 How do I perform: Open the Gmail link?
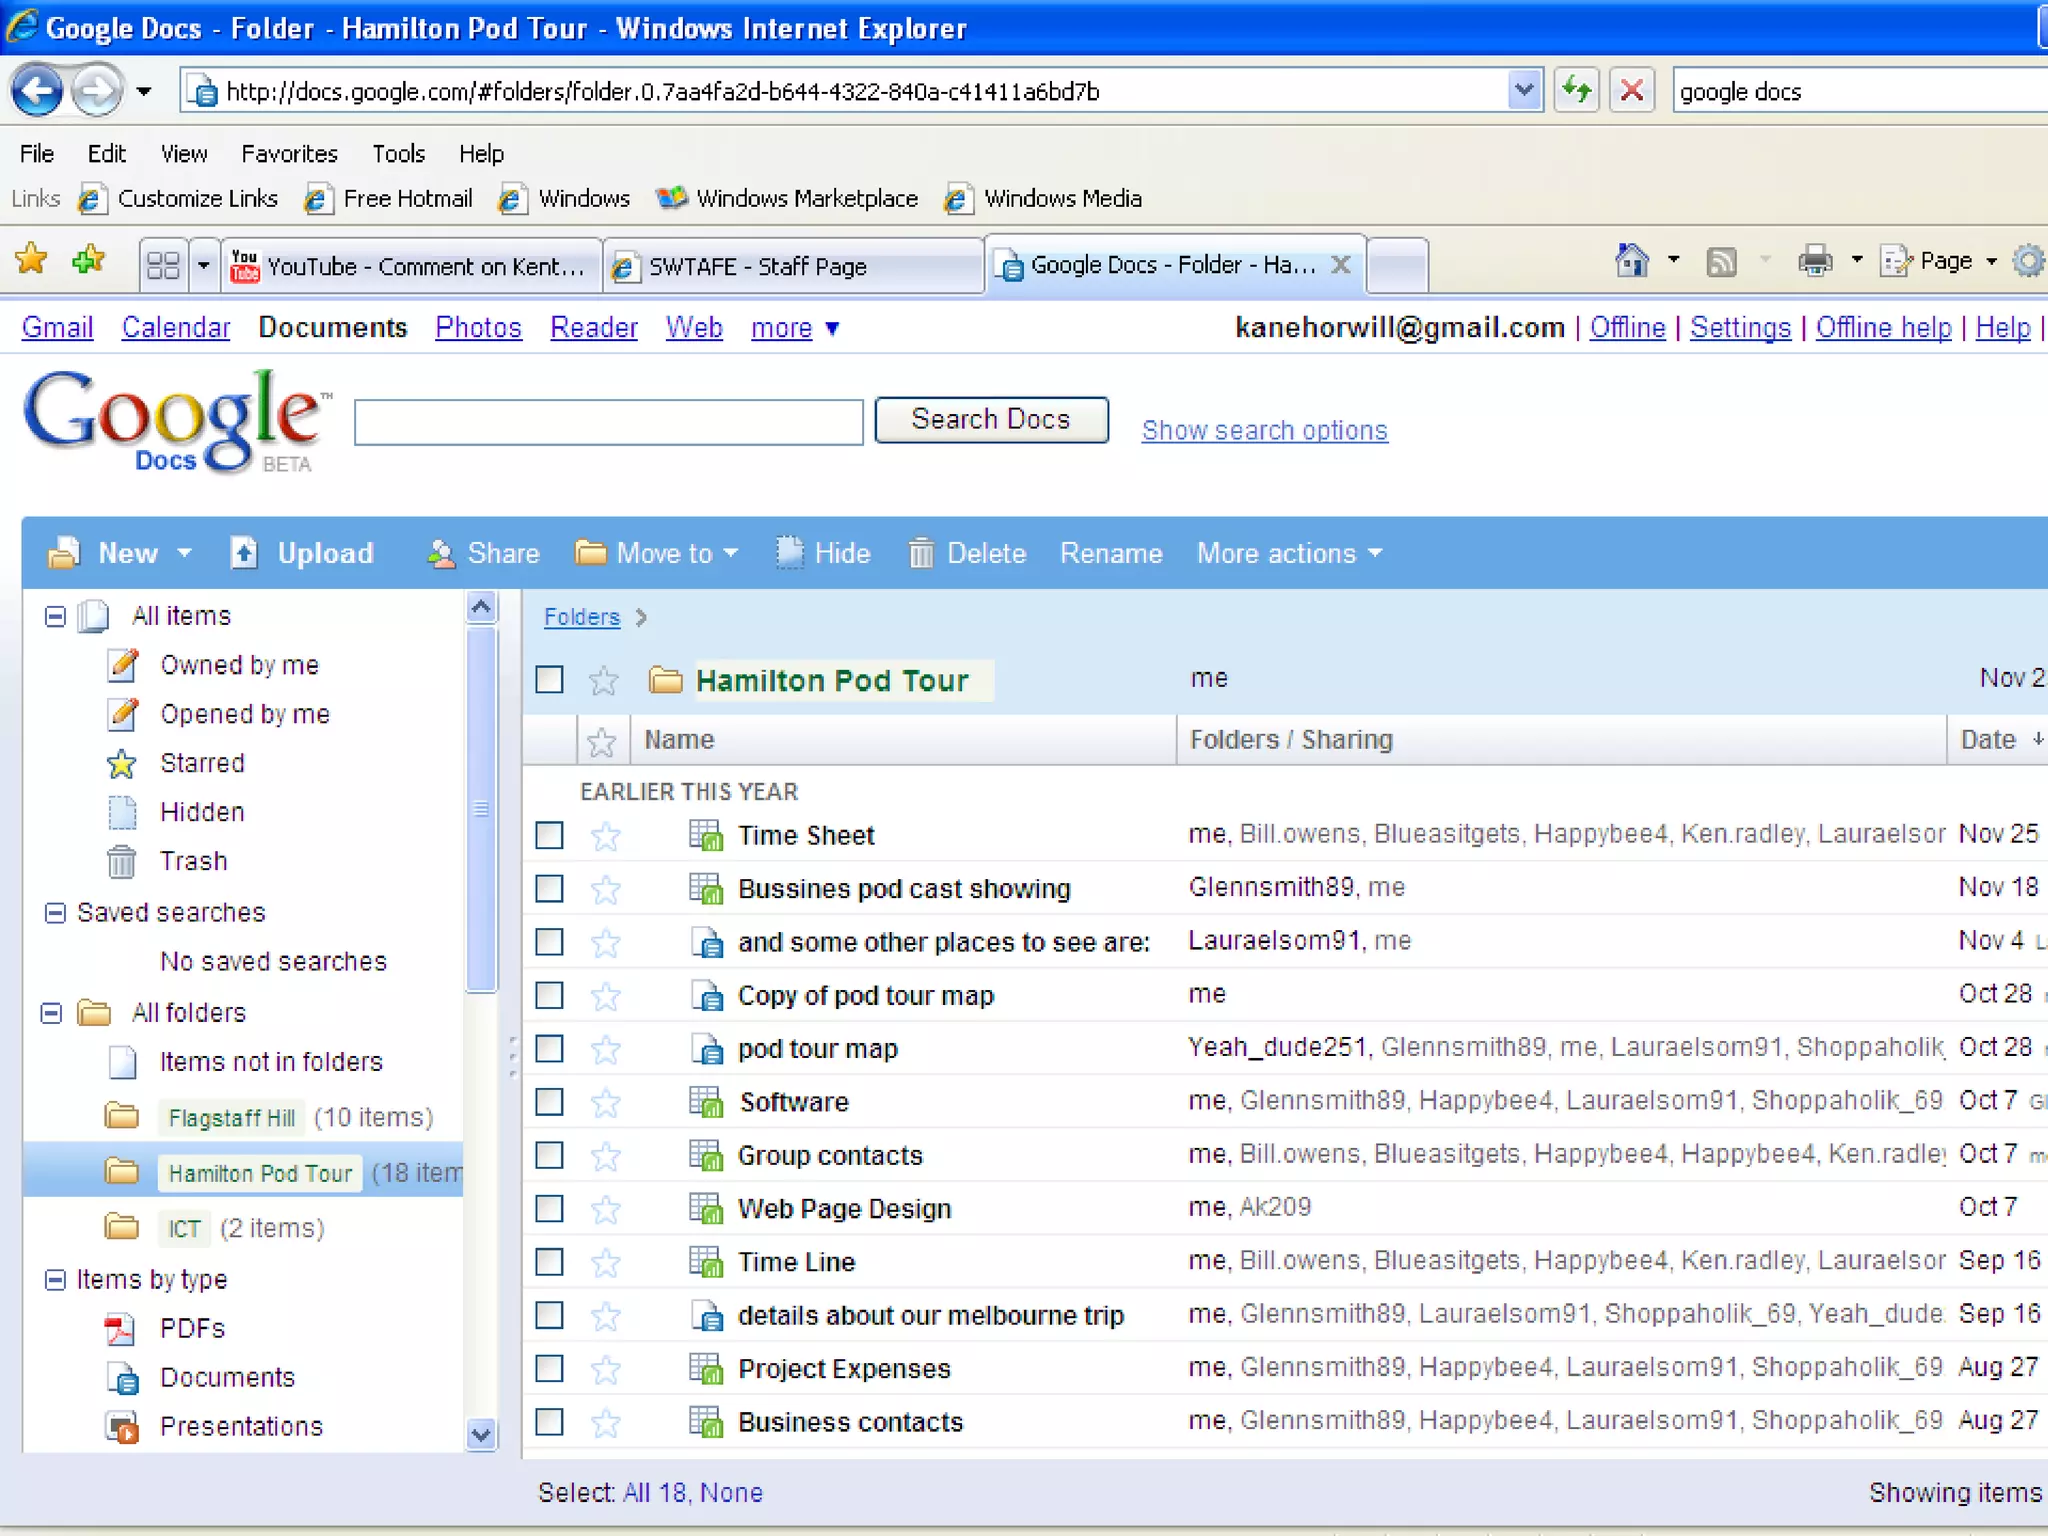point(57,328)
